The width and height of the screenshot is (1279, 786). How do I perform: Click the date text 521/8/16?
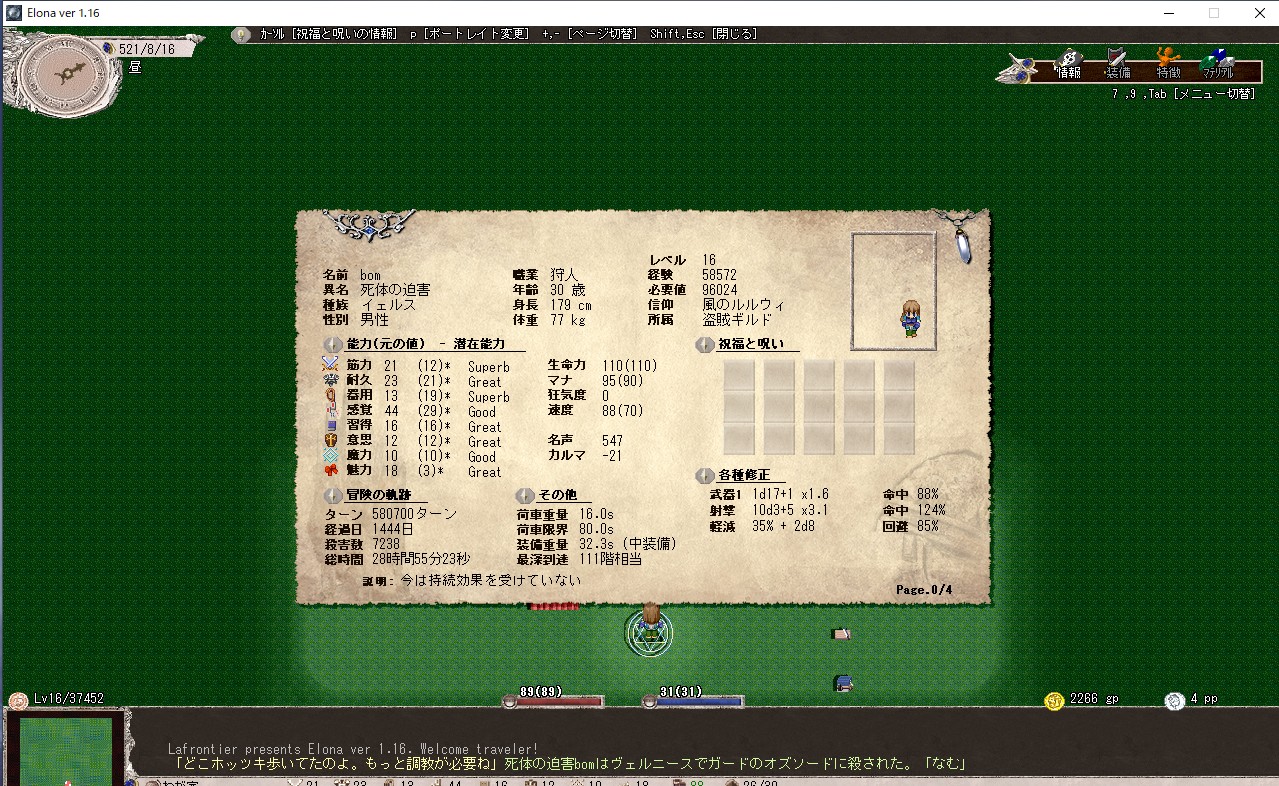click(x=147, y=49)
